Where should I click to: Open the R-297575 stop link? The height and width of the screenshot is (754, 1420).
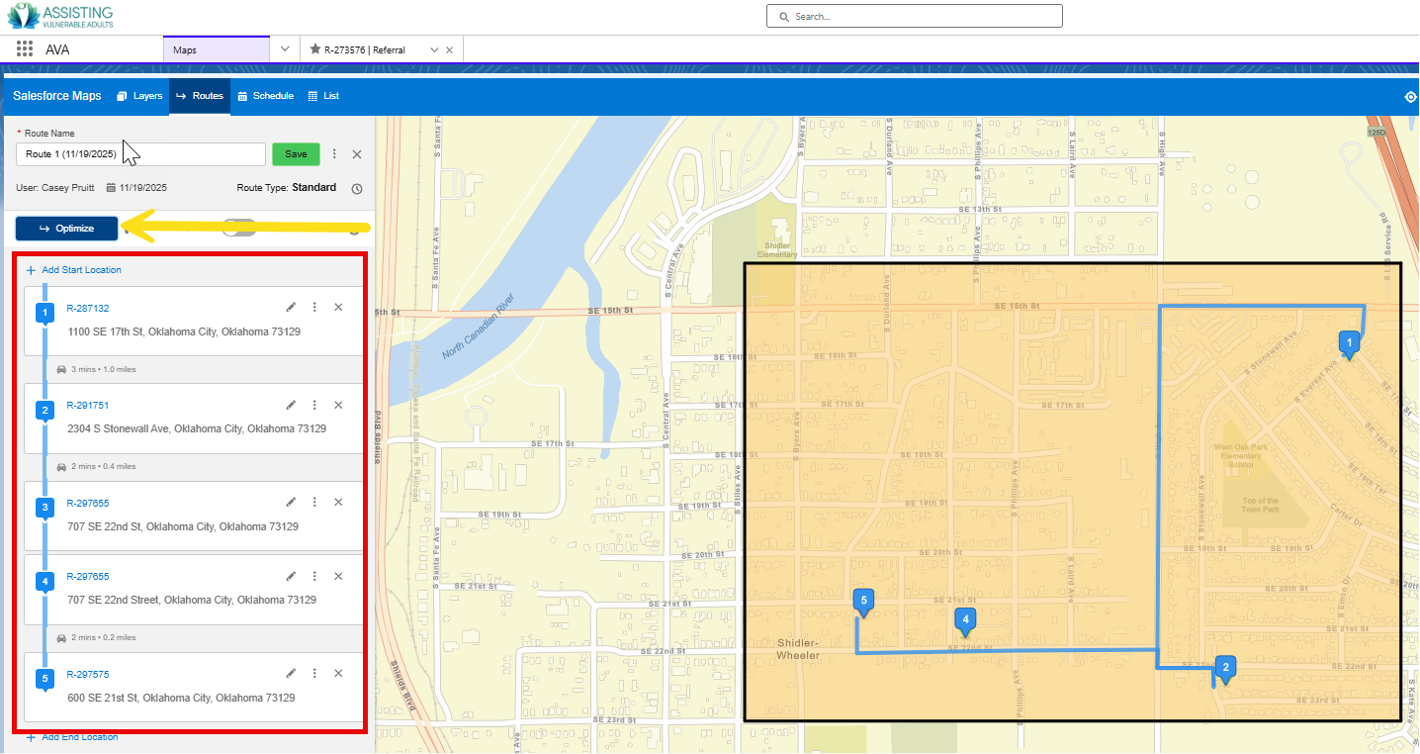click(x=88, y=674)
